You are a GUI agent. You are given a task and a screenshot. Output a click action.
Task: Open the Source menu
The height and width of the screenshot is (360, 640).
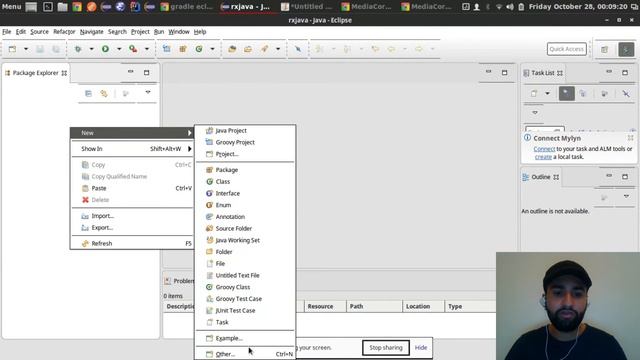(39, 32)
